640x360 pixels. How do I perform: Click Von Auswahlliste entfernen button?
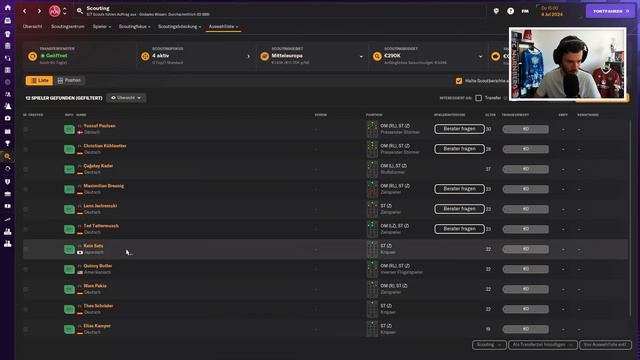605,345
